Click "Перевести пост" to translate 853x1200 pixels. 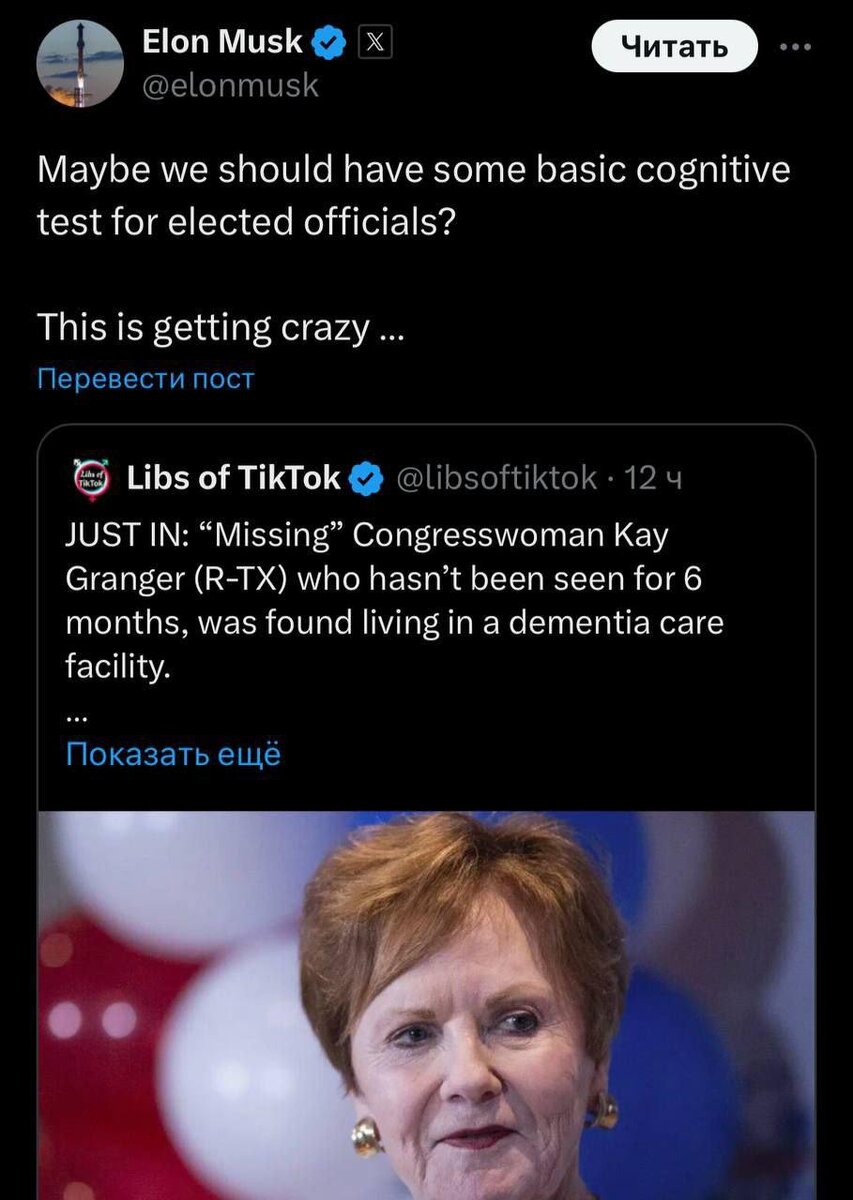(146, 379)
